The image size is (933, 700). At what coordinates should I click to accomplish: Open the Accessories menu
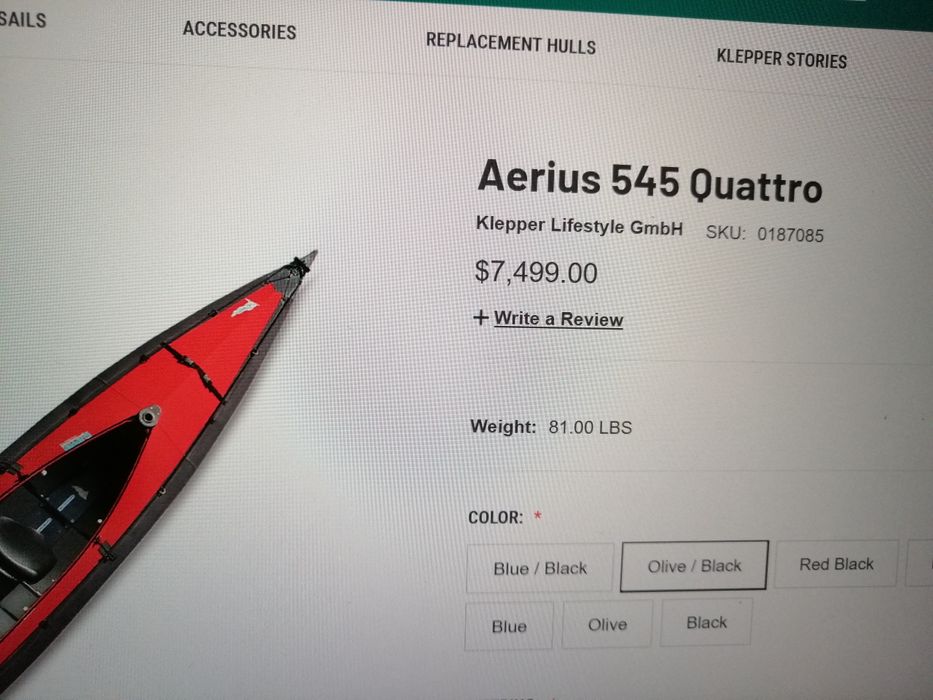click(x=239, y=30)
